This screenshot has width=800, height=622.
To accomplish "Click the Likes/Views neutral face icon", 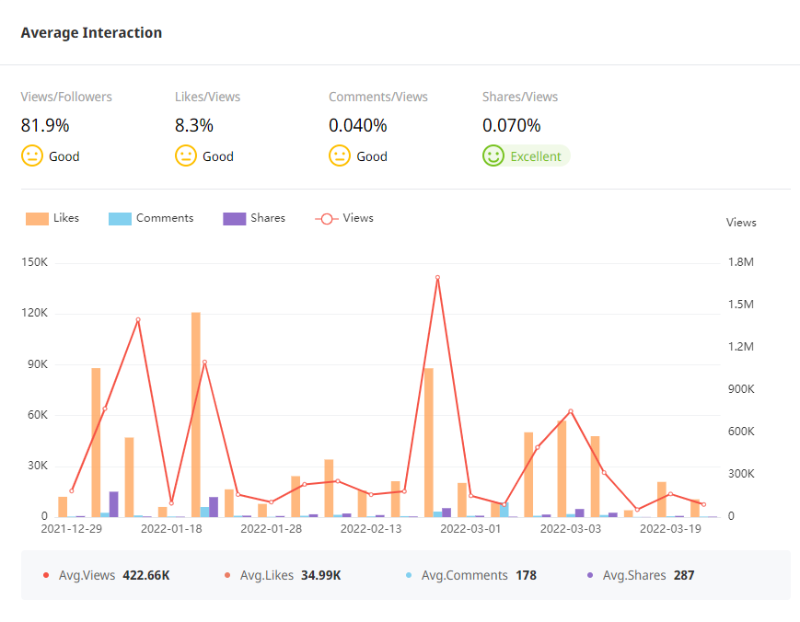I will coord(186,156).
